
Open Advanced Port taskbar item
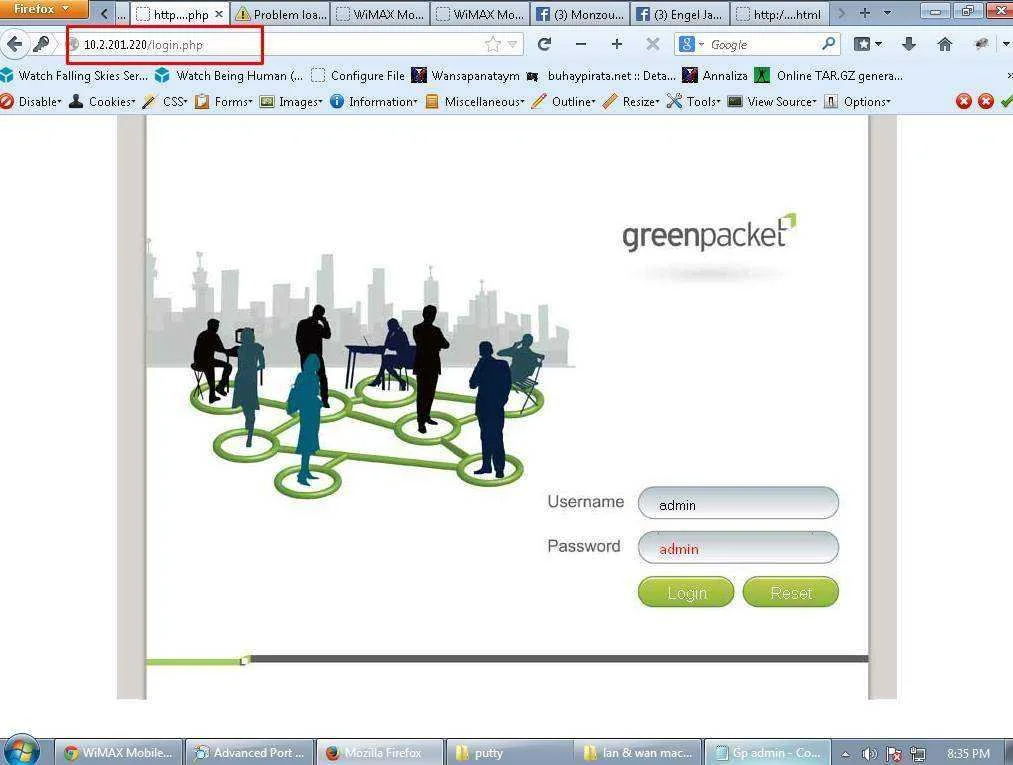click(x=249, y=753)
